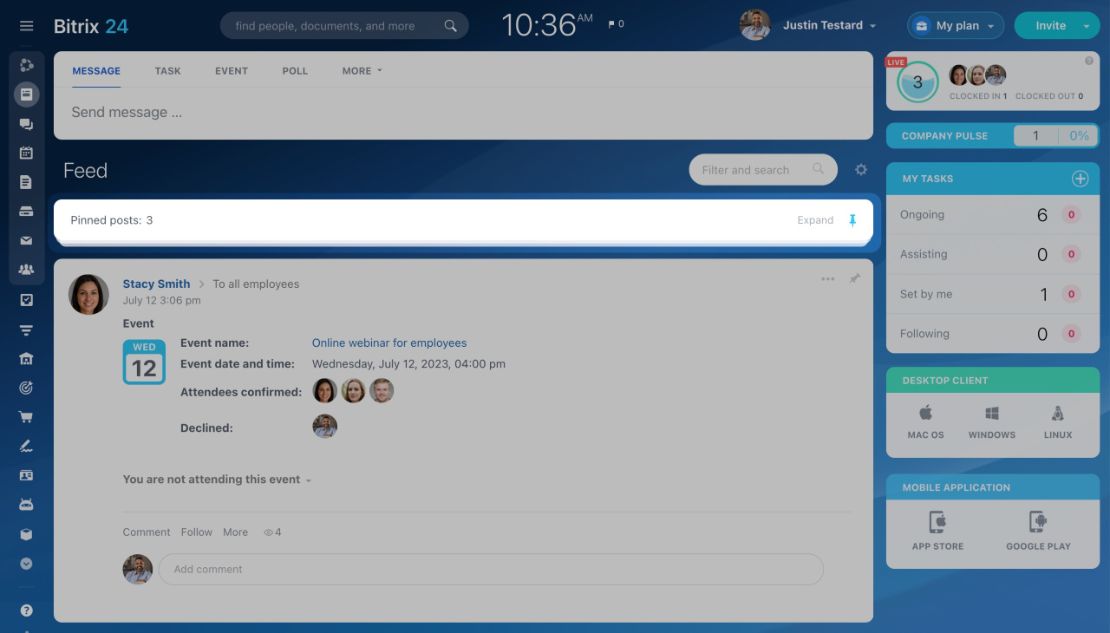Open the Online webinar for employees link

coord(389,343)
